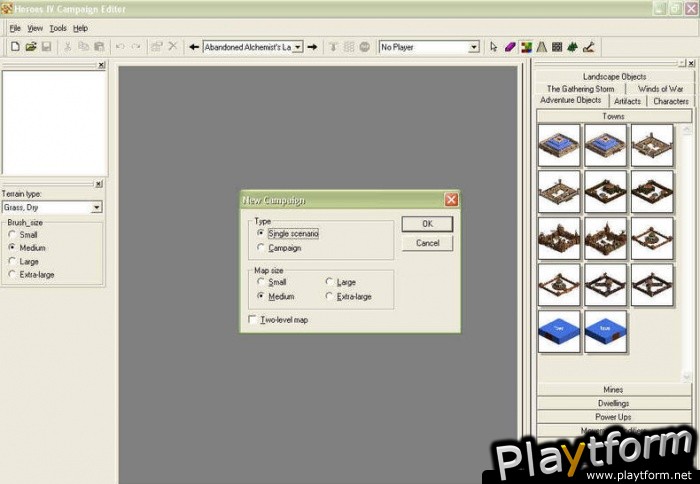
Task: Switch to Landscape Objects tab
Action: (614, 76)
